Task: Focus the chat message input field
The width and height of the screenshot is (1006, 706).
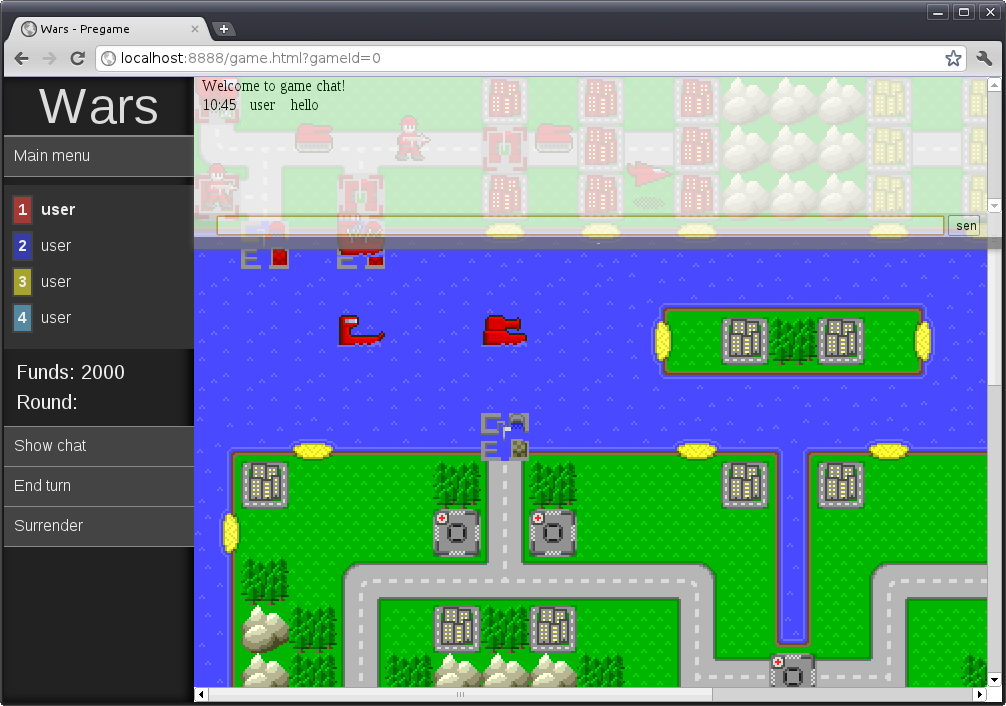Action: tap(580, 226)
